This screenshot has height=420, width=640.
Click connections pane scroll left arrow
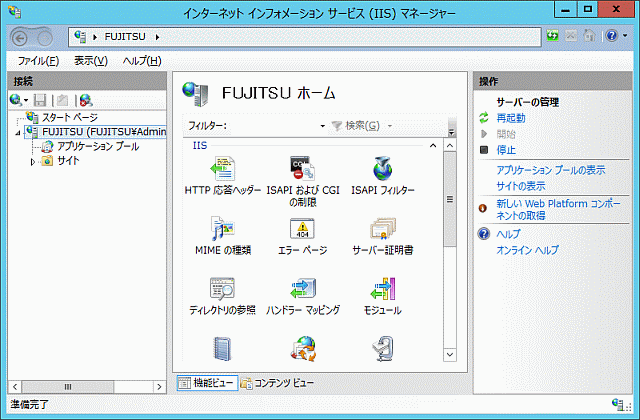click(15, 387)
